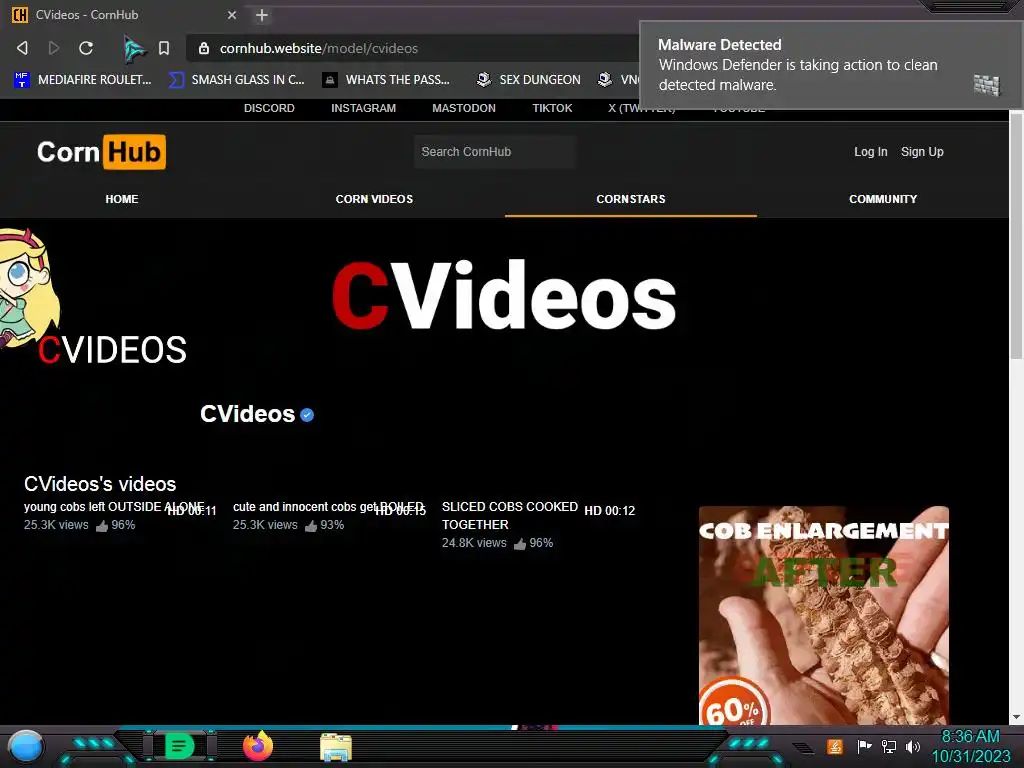
Task: Click the browser forward arrow
Action: tap(54, 48)
